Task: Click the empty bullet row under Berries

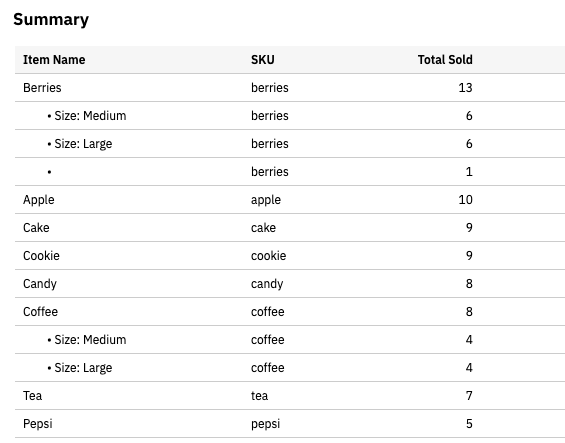Action: coord(290,172)
